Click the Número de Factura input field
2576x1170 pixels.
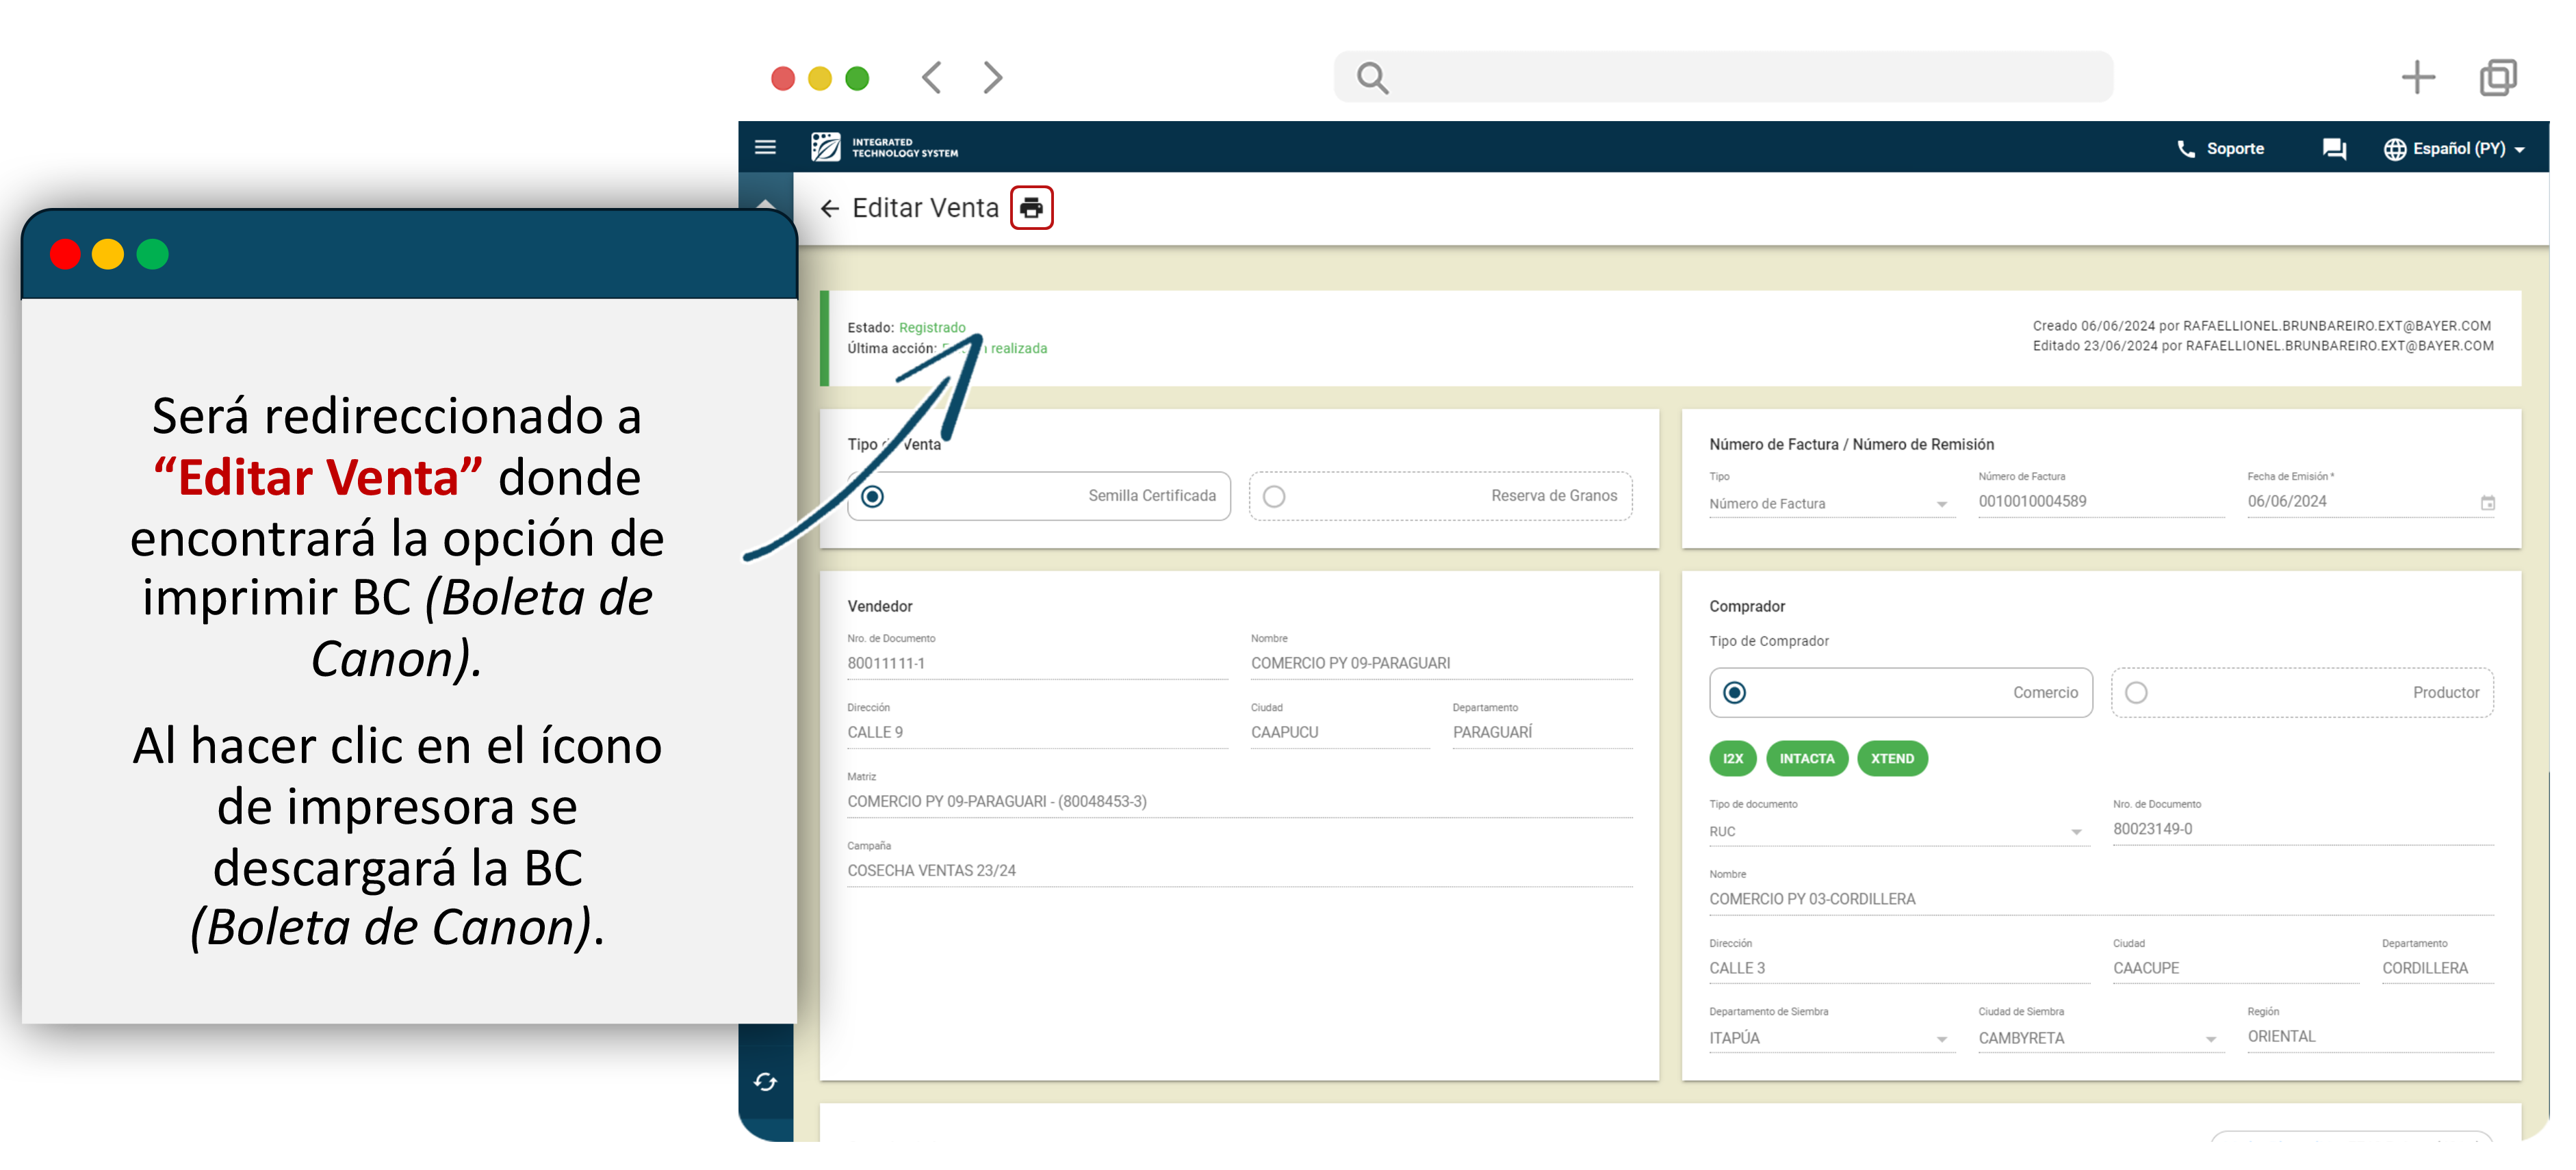tap(2098, 502)
